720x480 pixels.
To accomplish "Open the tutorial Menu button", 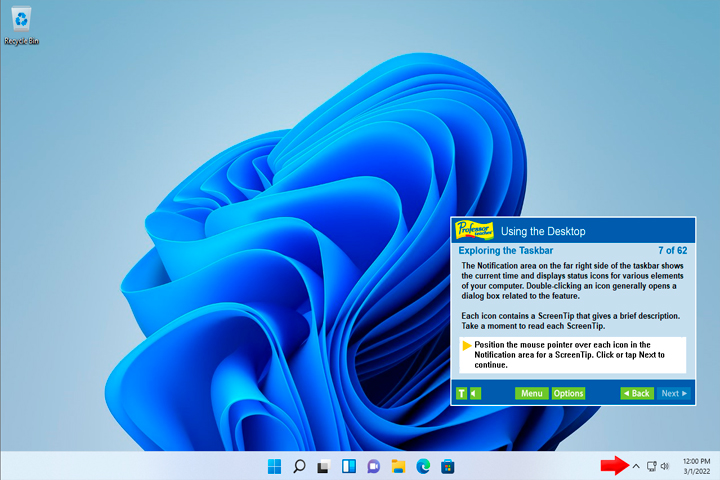I will pyautogui.click(x=531, y=393).
